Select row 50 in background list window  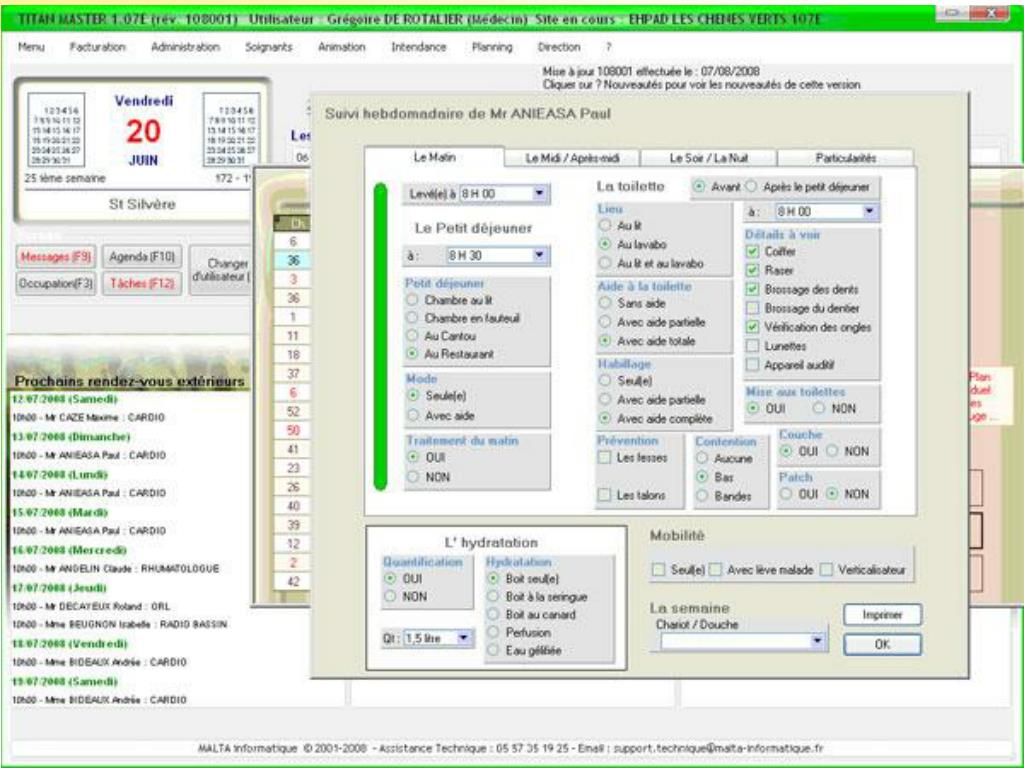293,430
